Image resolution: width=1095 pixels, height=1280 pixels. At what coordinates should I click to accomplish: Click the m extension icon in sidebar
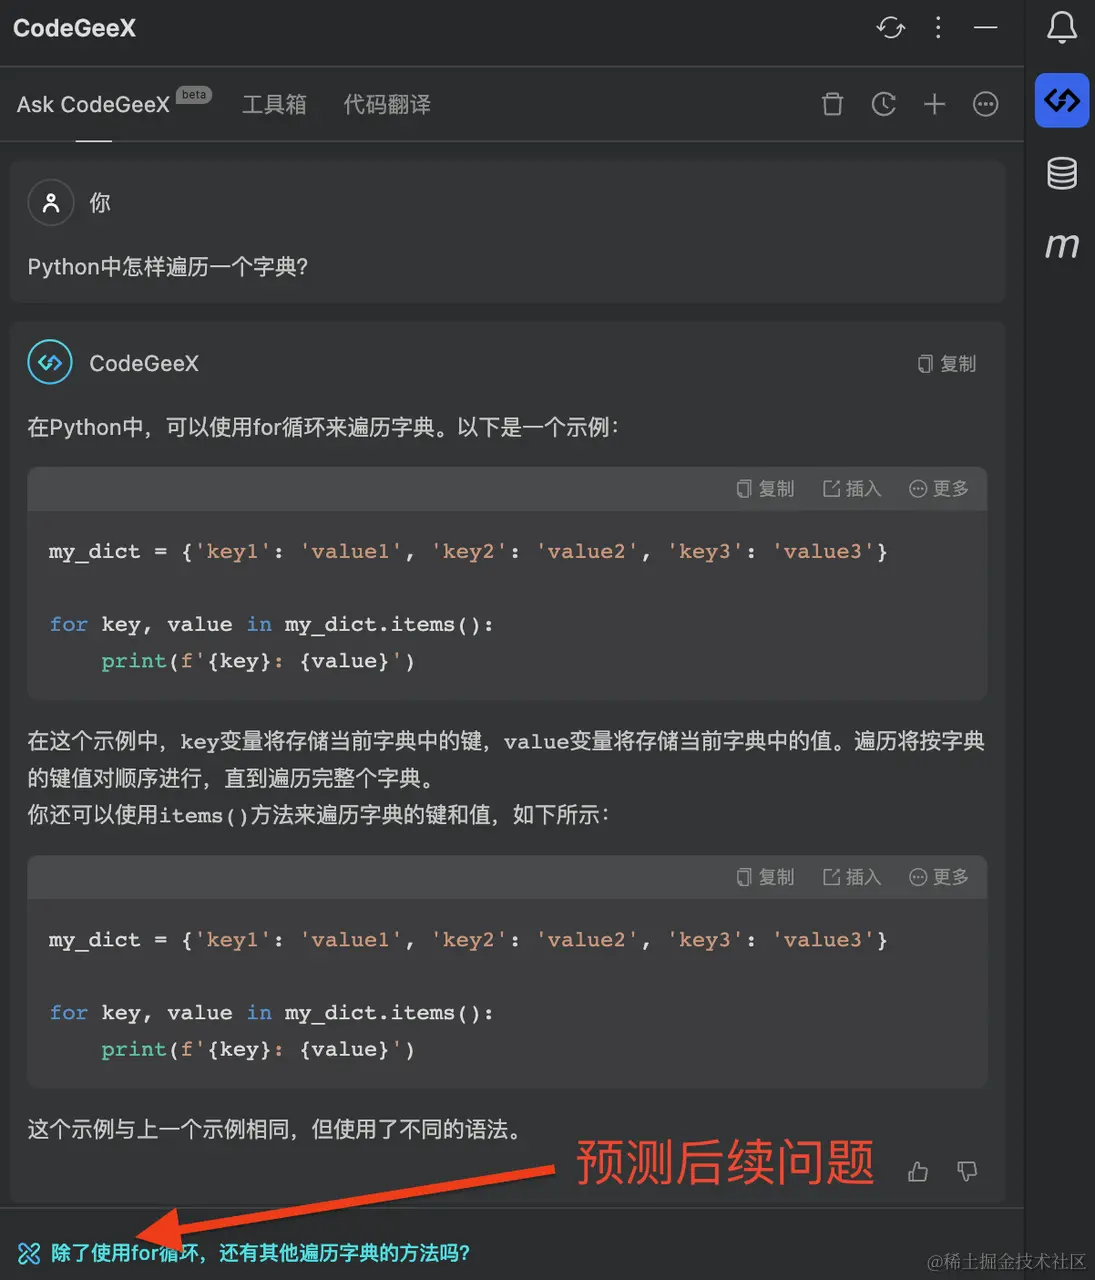click(1061, 244)
